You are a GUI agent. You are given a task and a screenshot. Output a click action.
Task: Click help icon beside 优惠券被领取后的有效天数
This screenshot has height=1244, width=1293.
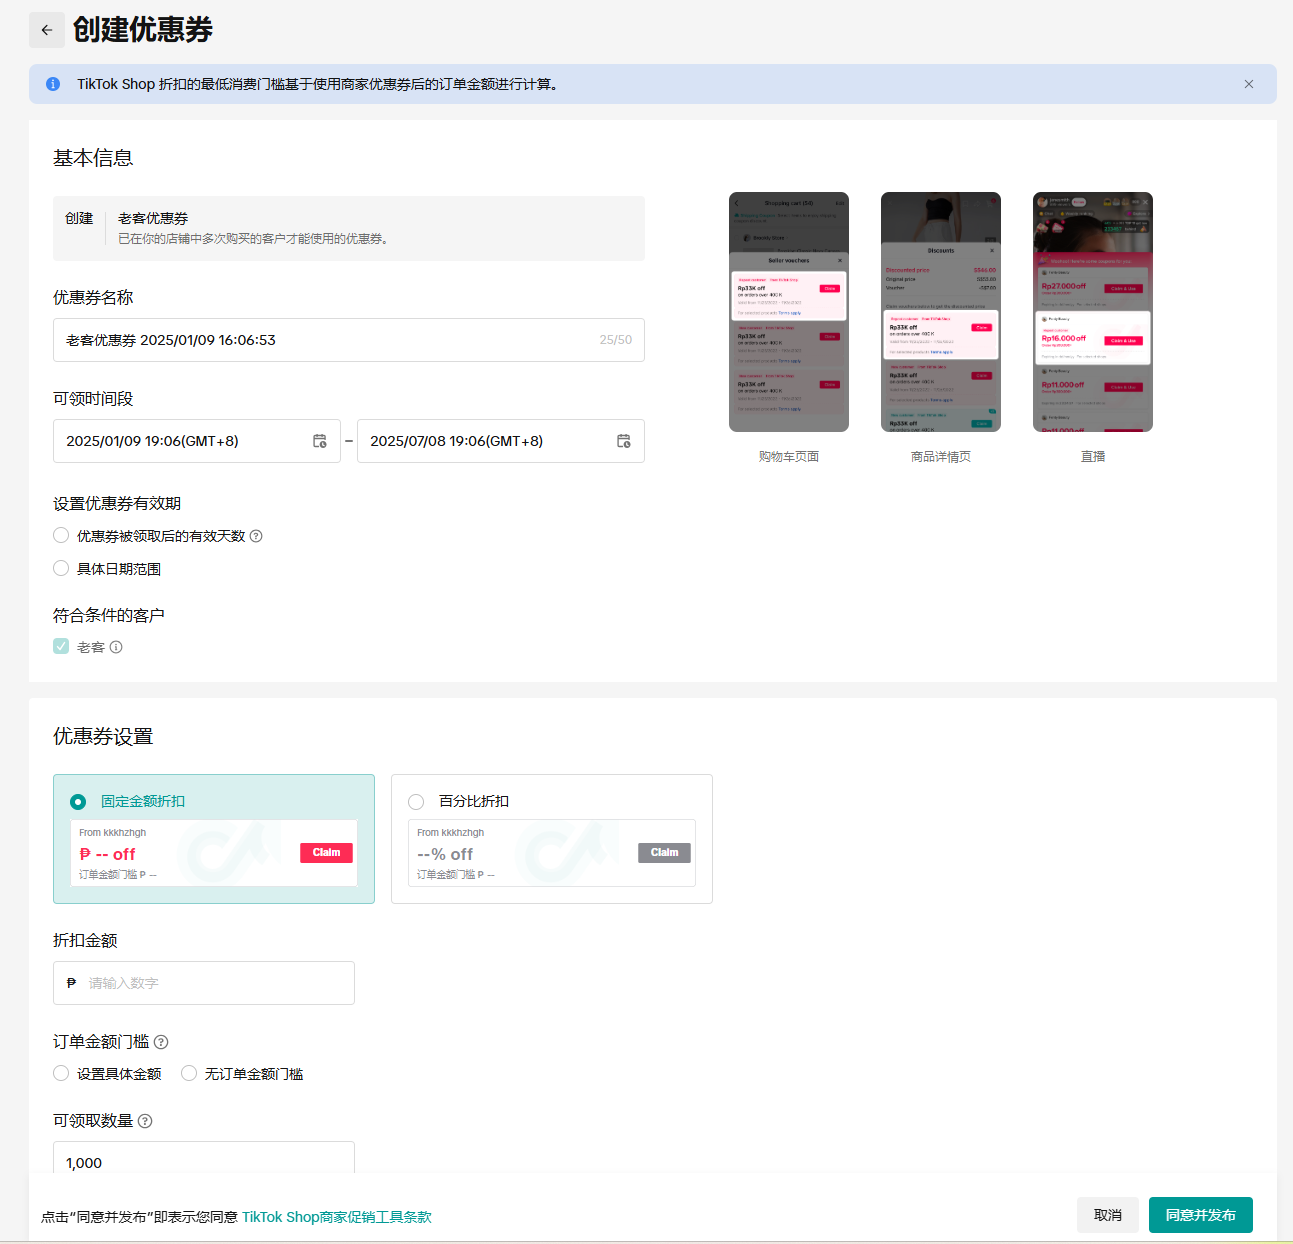point(256,536)
